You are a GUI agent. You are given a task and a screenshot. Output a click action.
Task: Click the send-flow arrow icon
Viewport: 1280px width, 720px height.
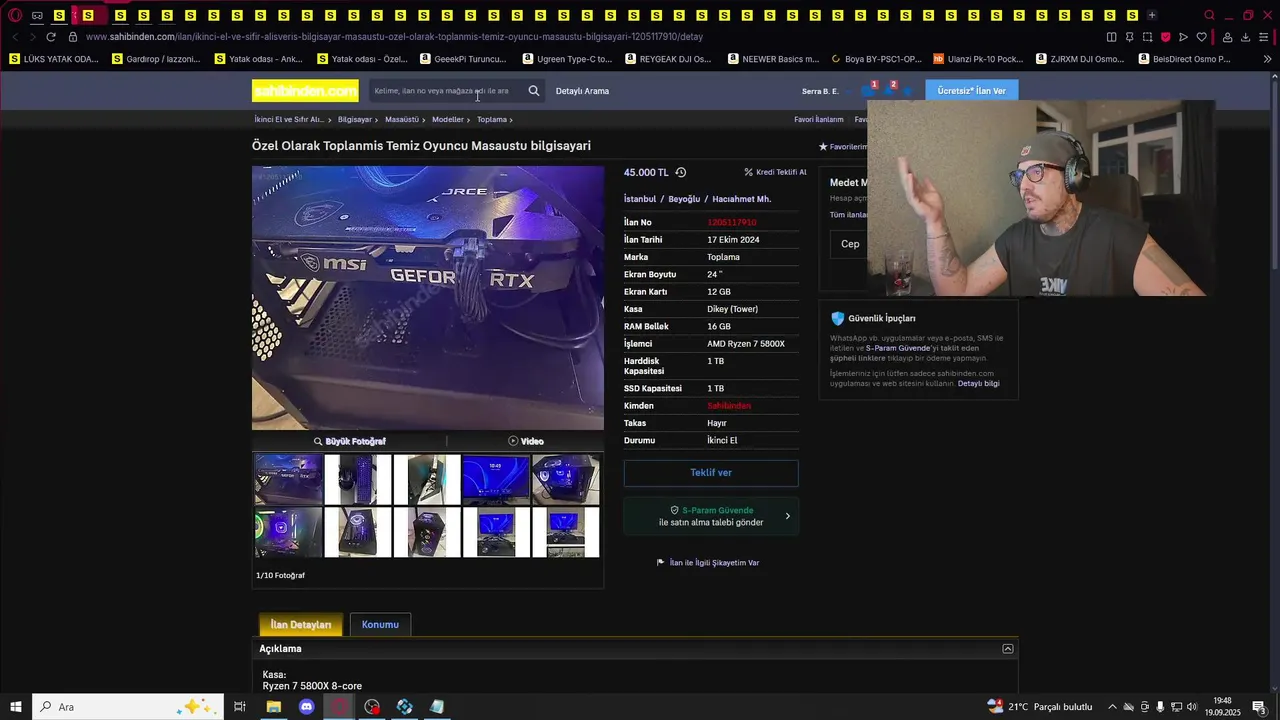coord(1183,37)
